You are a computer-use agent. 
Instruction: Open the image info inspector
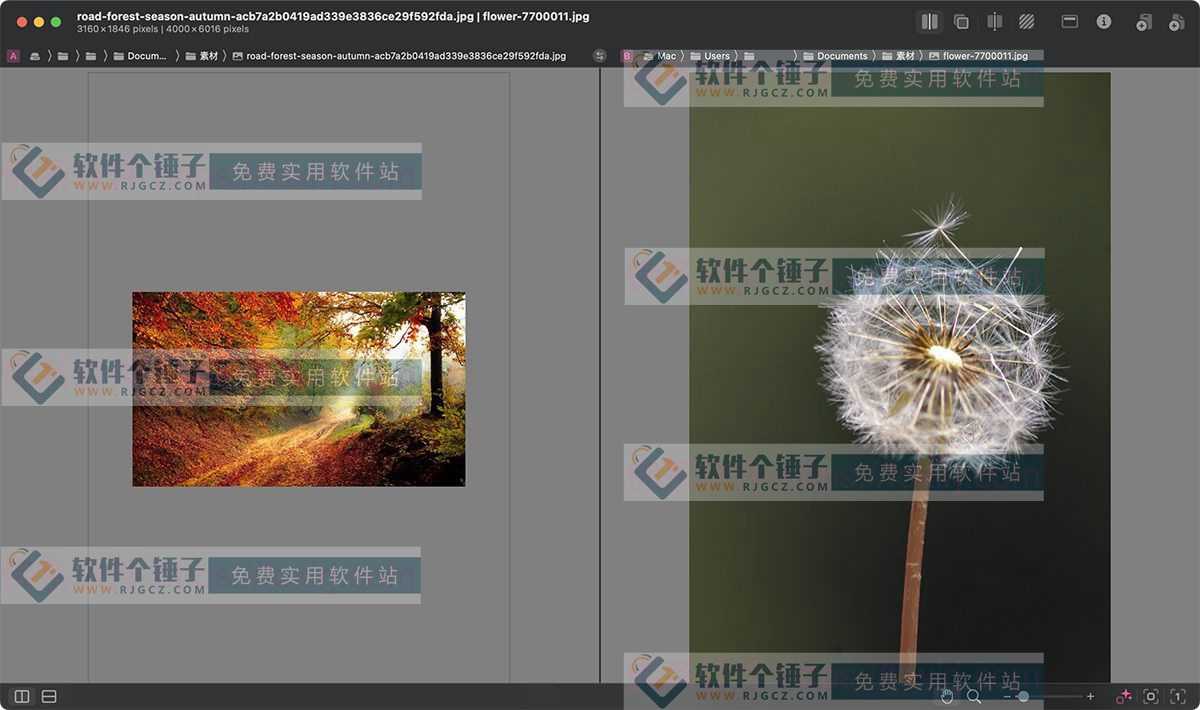[x=1104, y=21]
